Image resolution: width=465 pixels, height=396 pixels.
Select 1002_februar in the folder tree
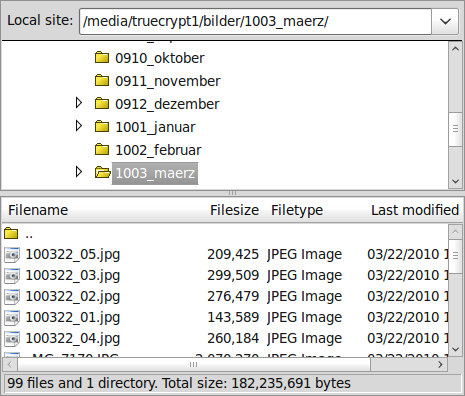[158, 150]
